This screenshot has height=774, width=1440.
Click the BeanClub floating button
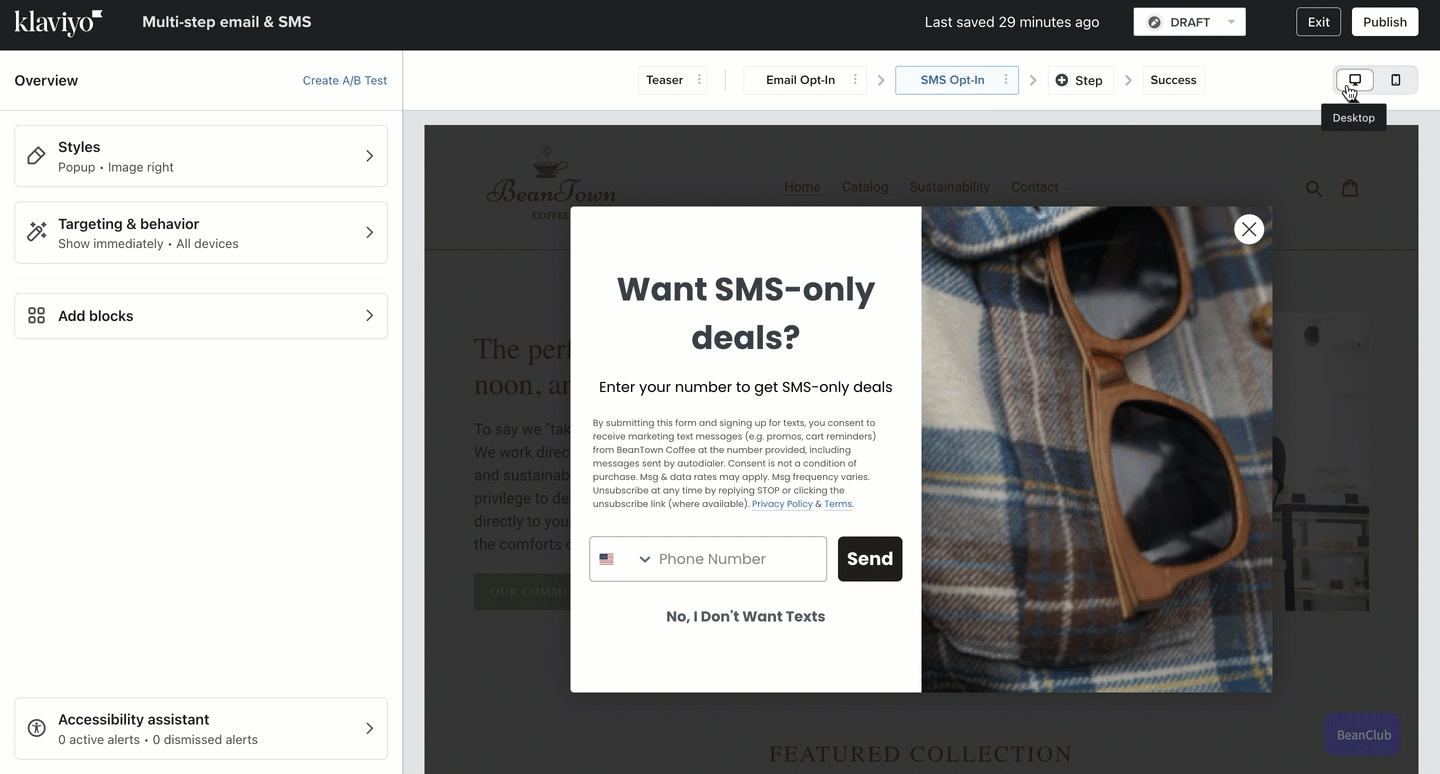(x=1363, y=734)
